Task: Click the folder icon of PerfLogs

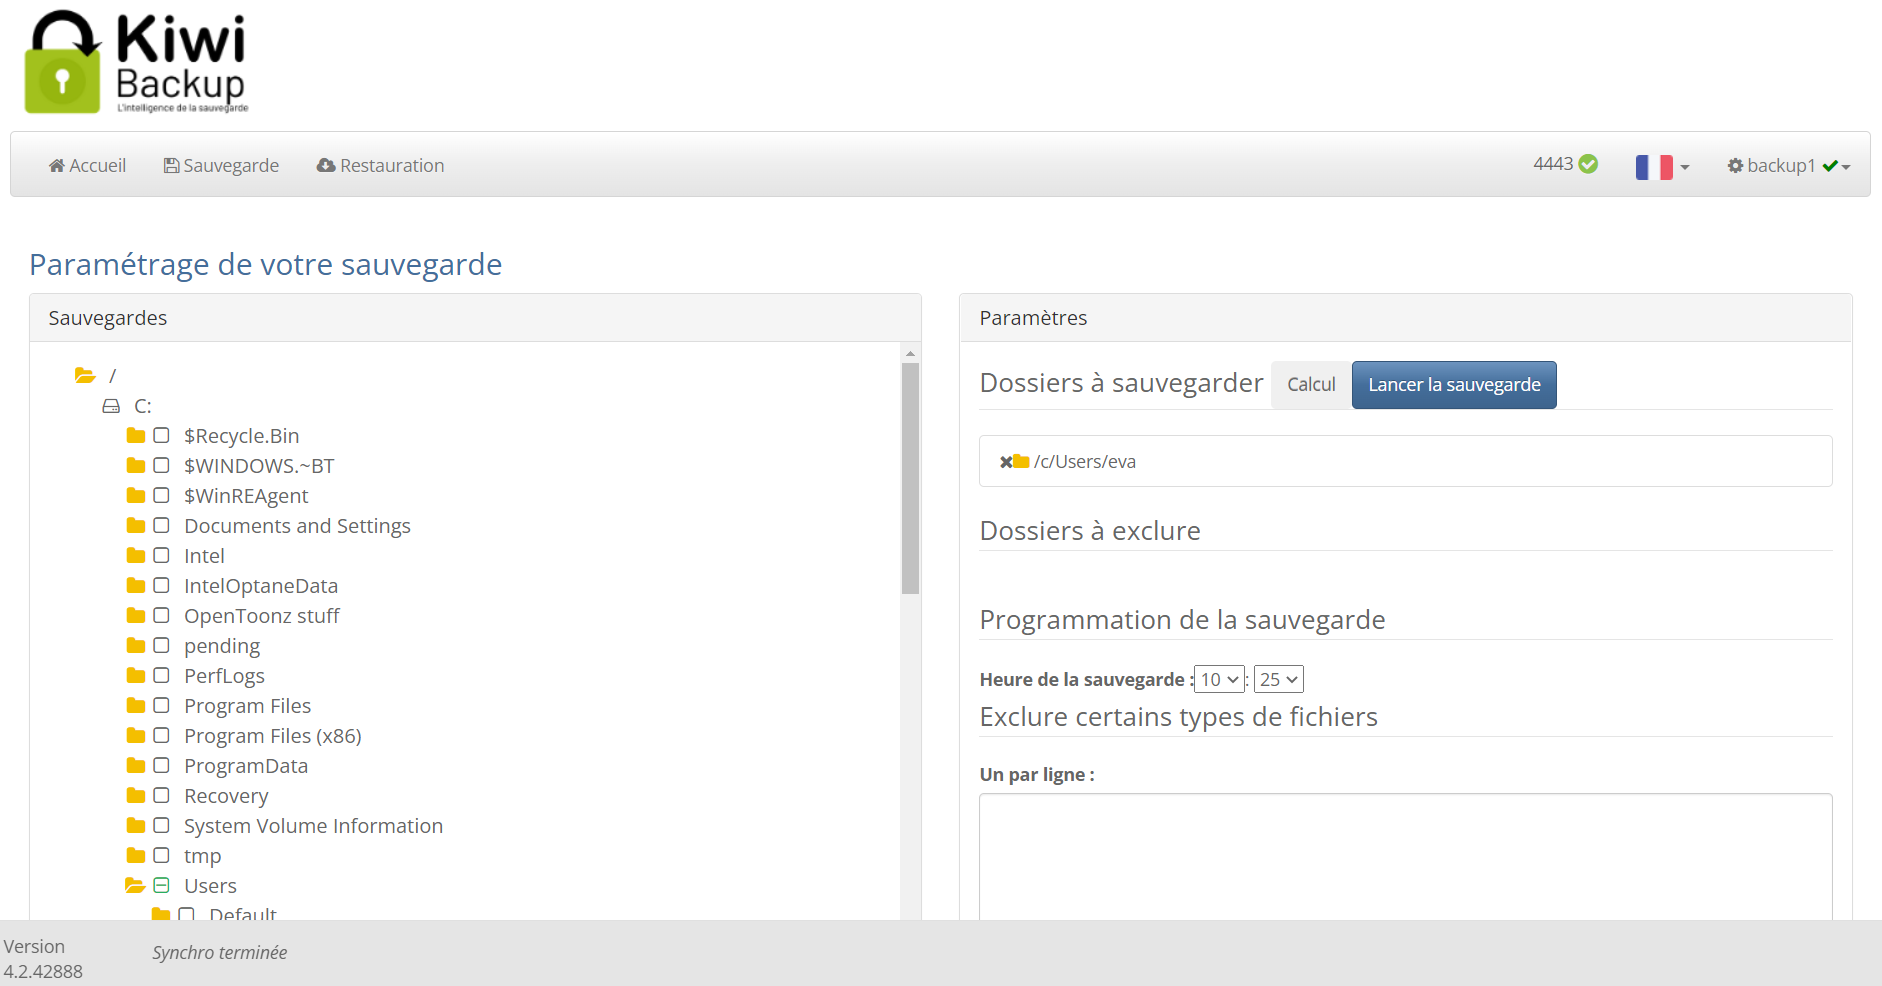Action: coord(136,676)
